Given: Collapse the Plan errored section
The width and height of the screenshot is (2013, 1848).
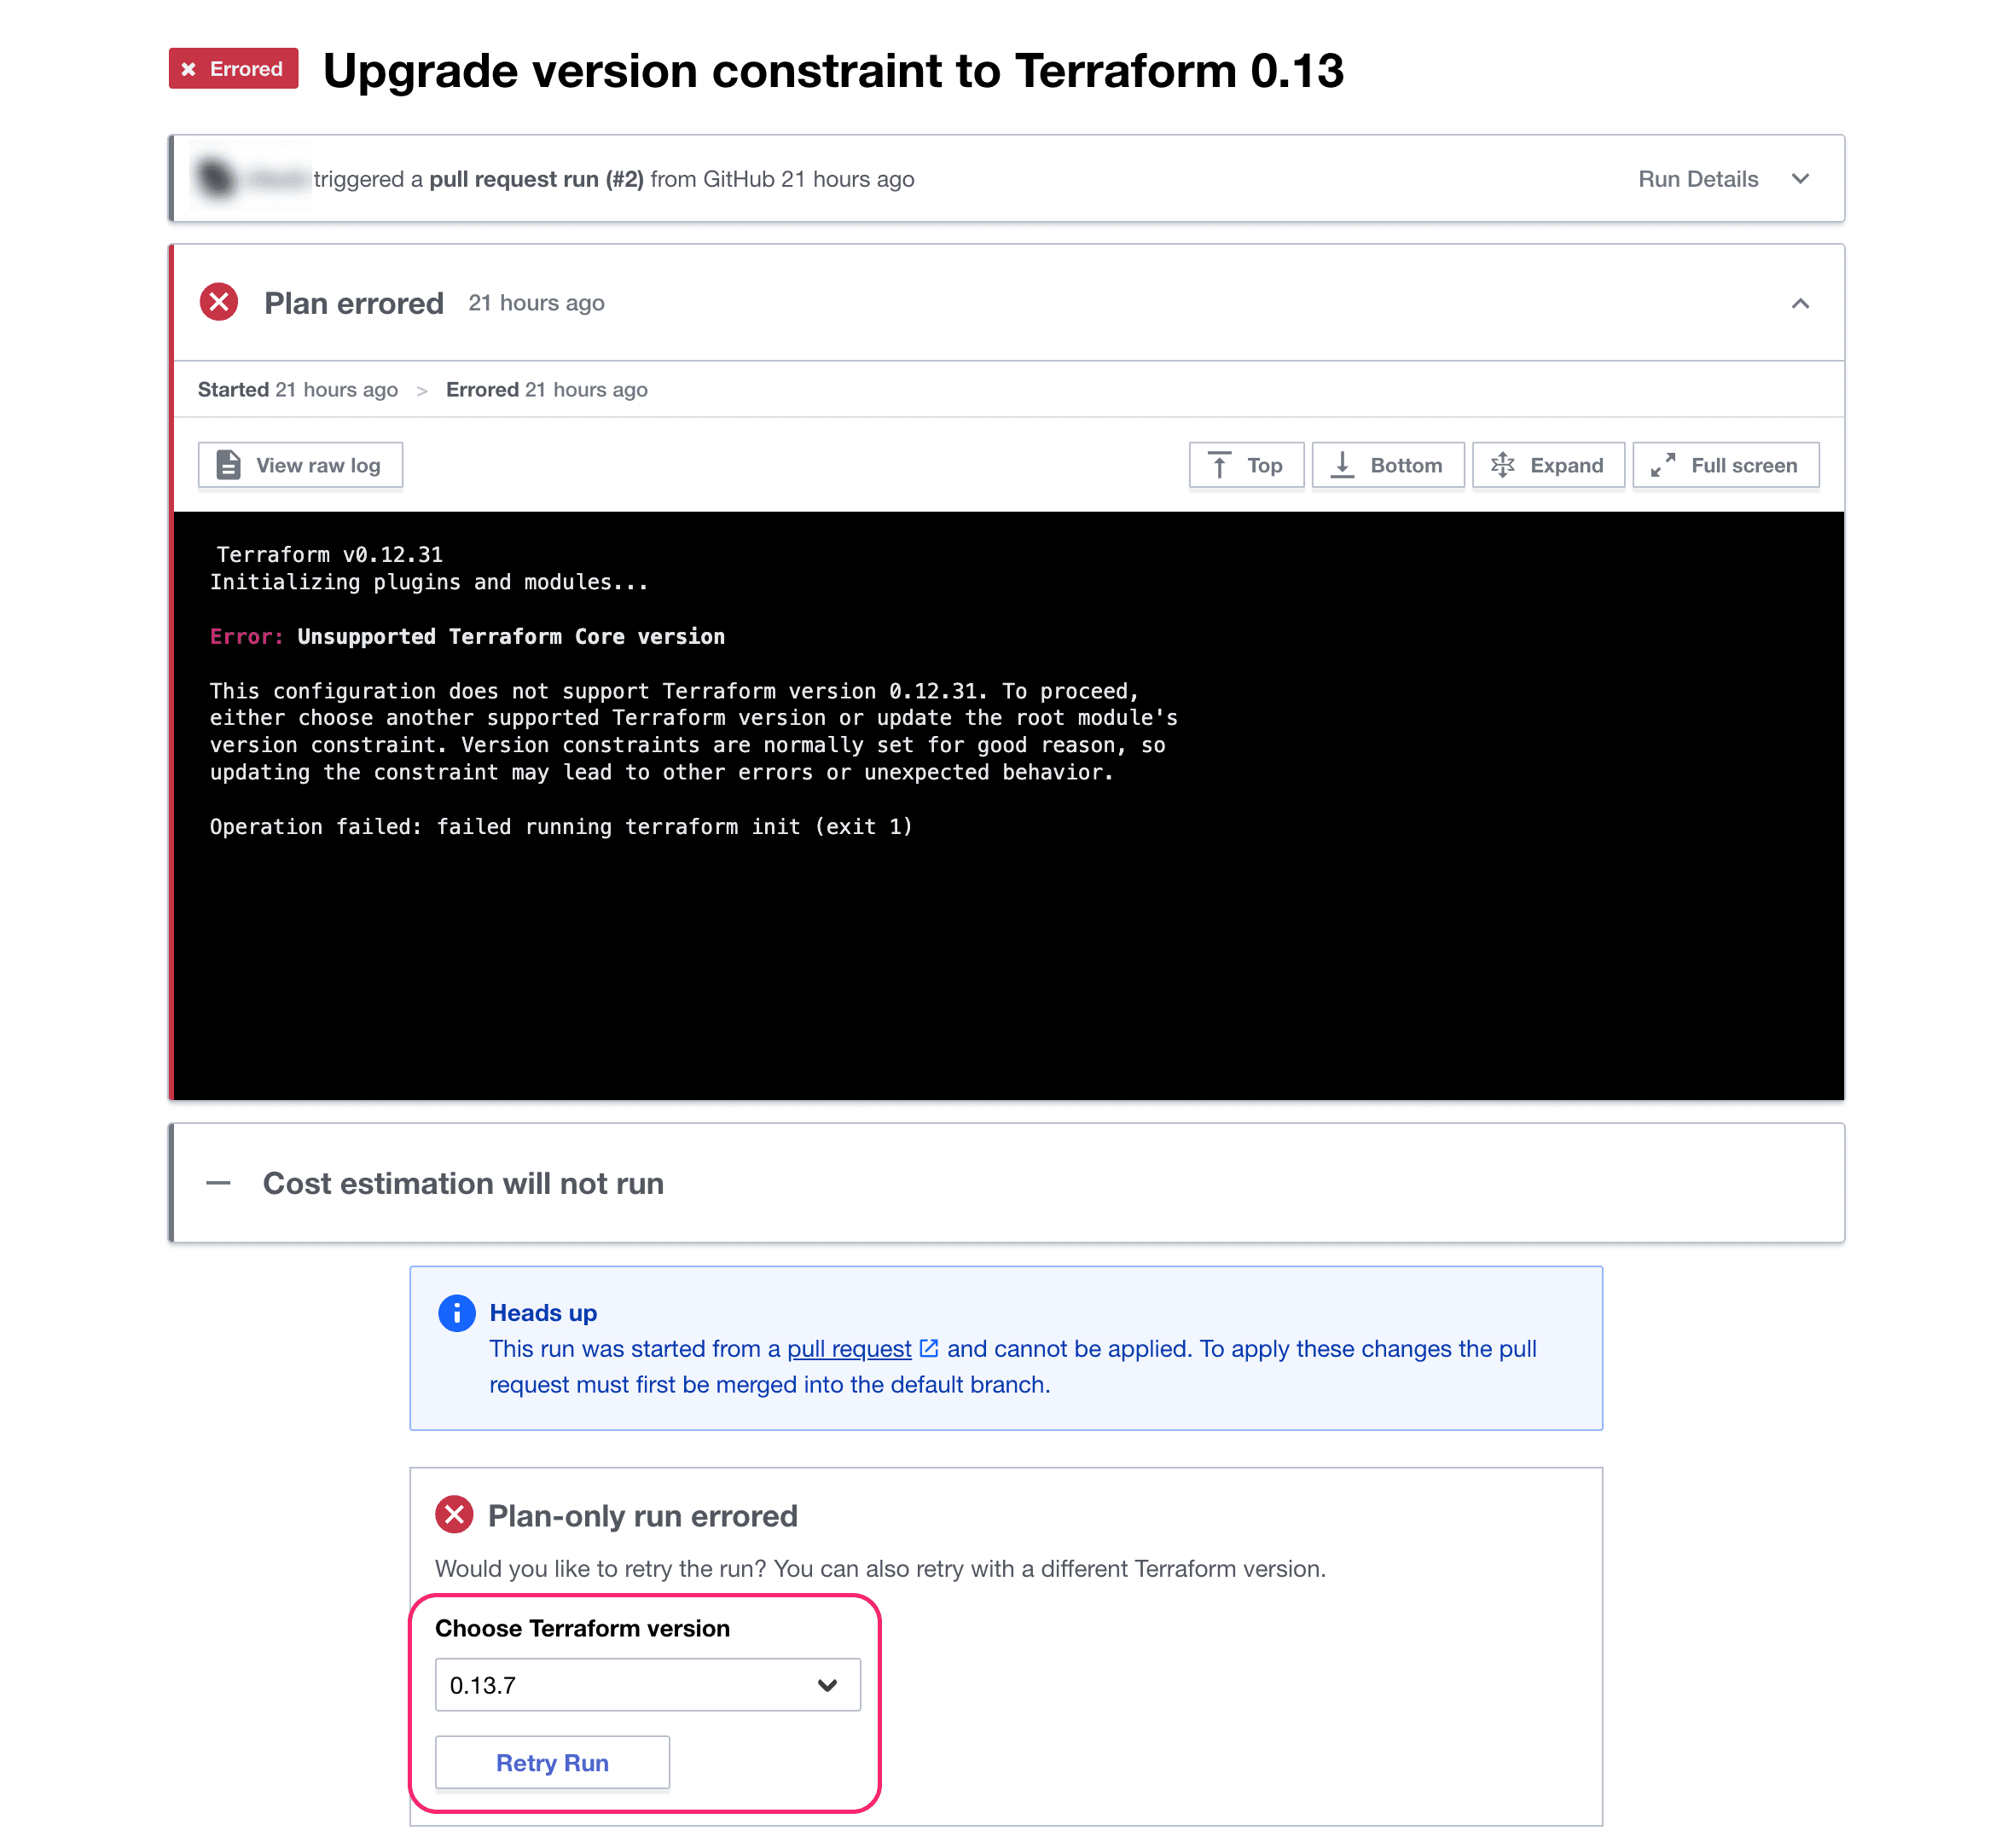Looking at the screenshot, I should click(1802, 304).
